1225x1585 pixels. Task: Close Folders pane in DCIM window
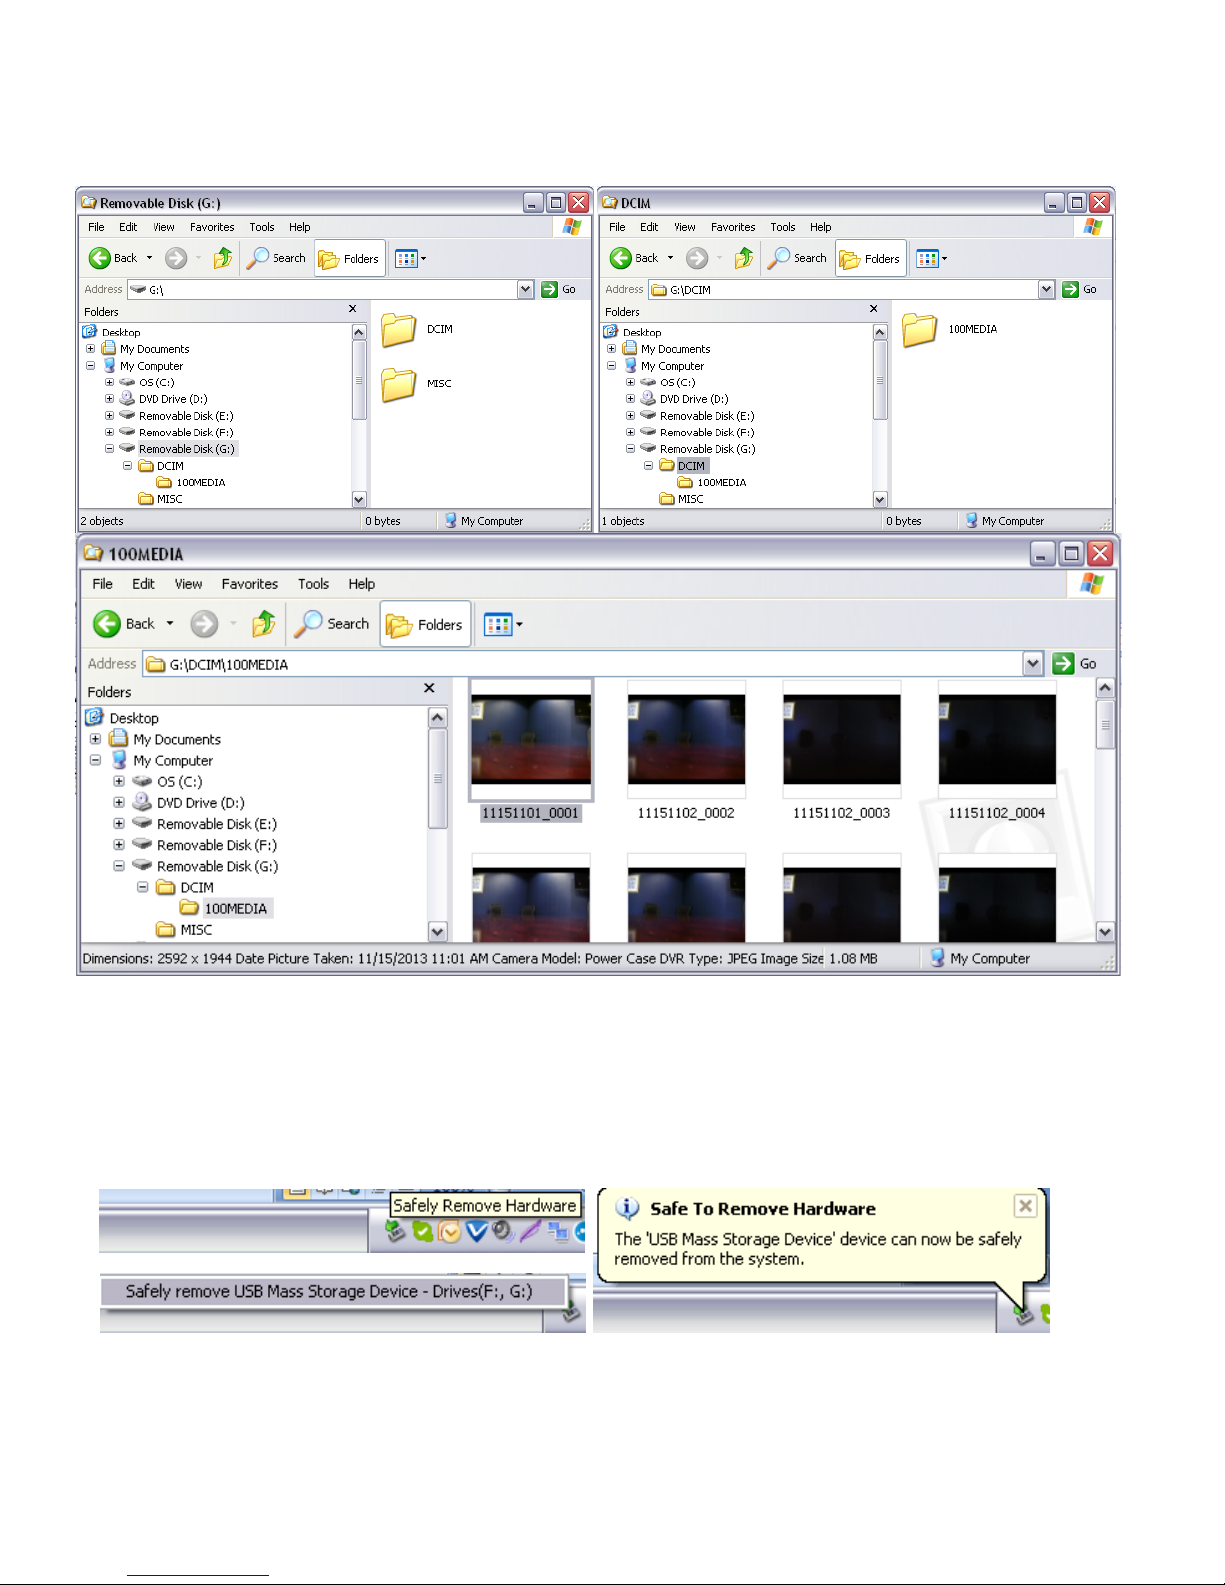(873, 309)
